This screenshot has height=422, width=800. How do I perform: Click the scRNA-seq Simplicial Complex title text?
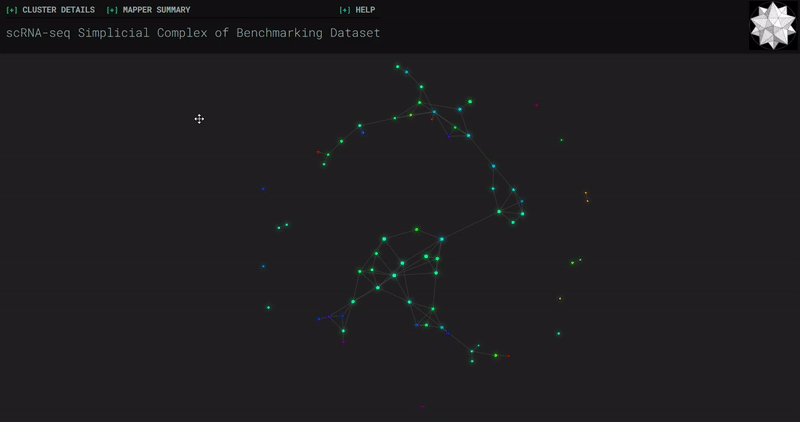coord(193,33)
